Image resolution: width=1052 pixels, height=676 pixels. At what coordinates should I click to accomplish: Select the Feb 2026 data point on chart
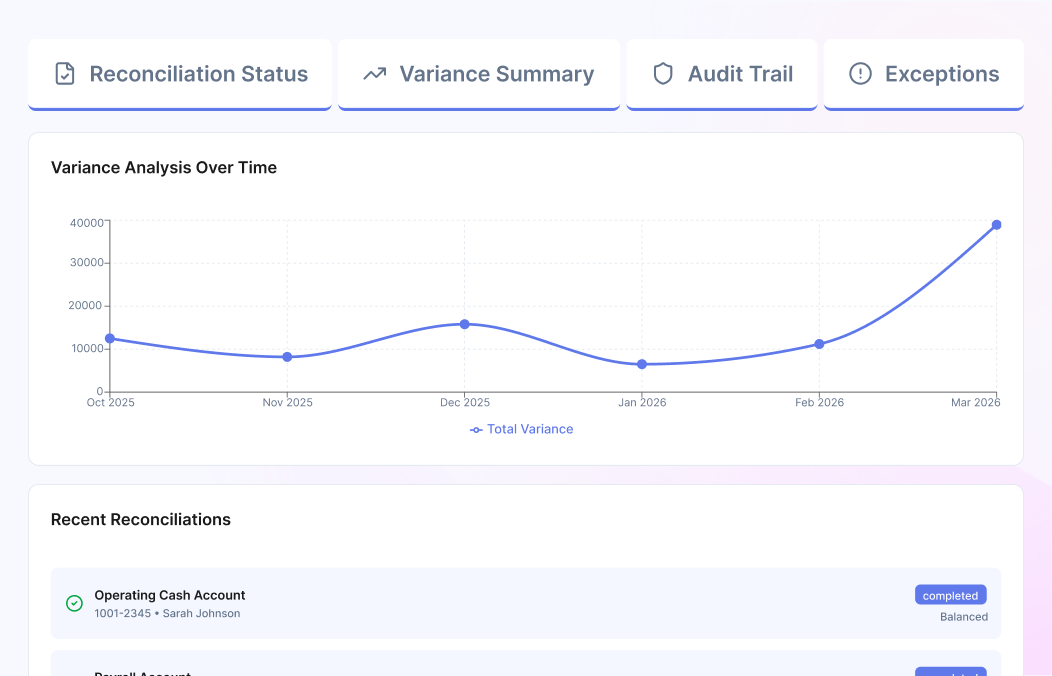point(819,344)
